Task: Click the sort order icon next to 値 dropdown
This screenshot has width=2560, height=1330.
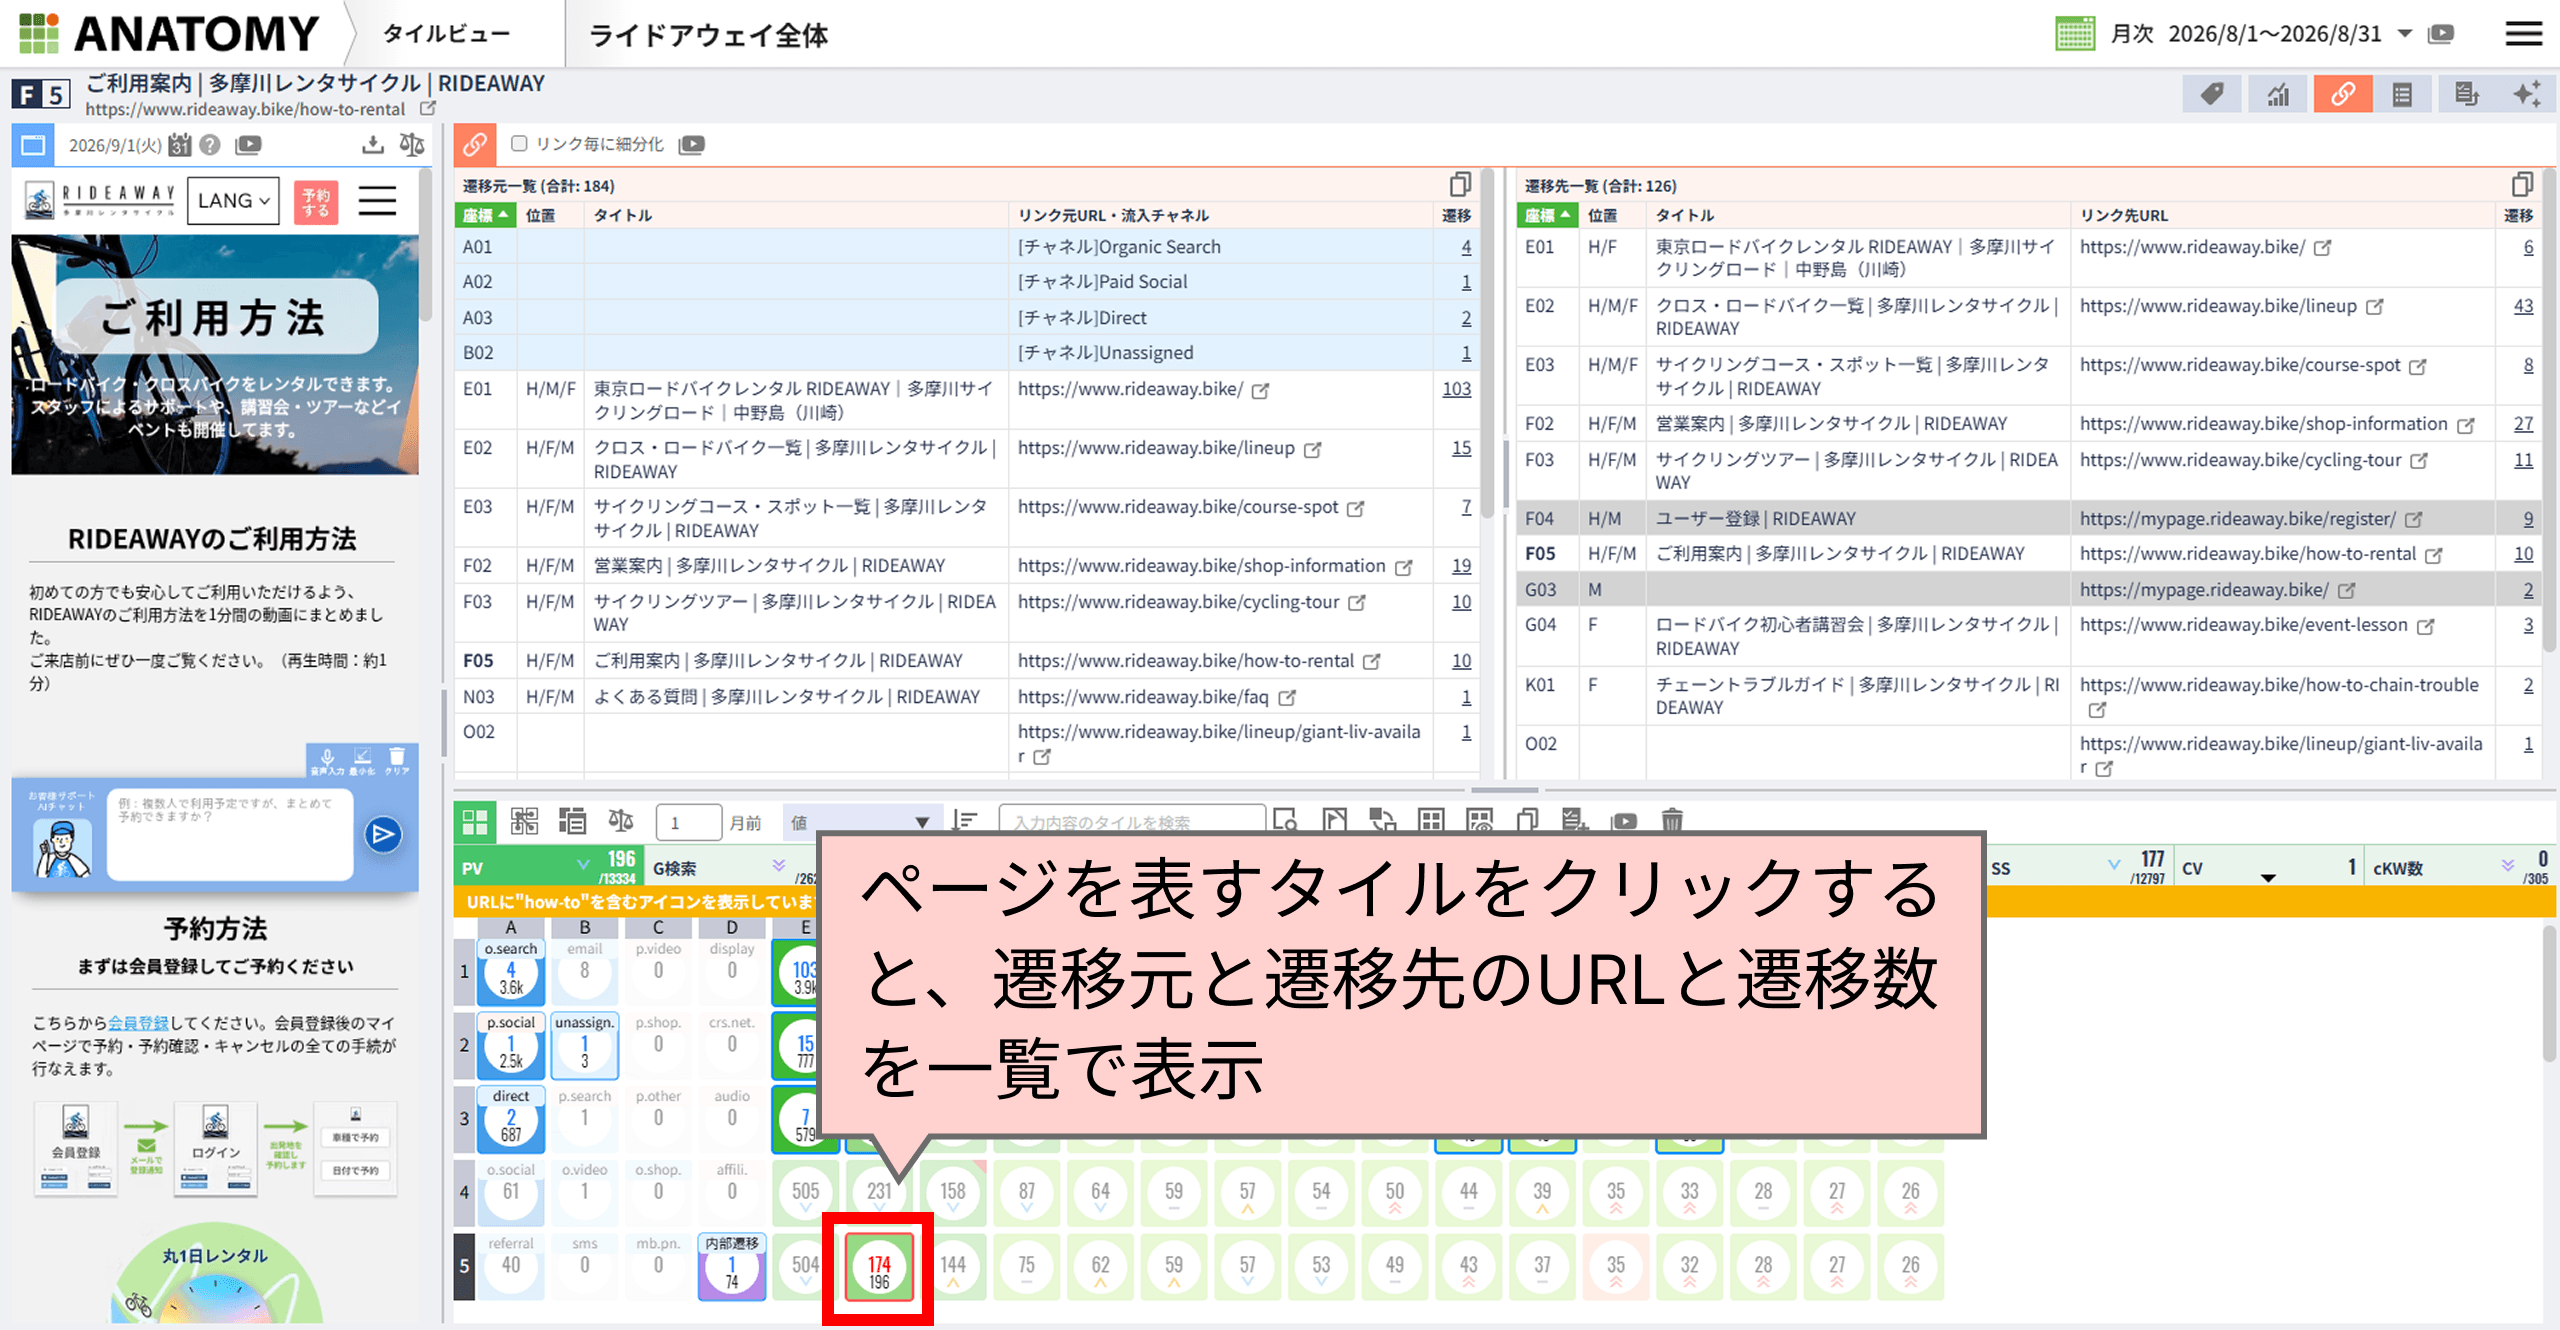Action: (964, 821)
